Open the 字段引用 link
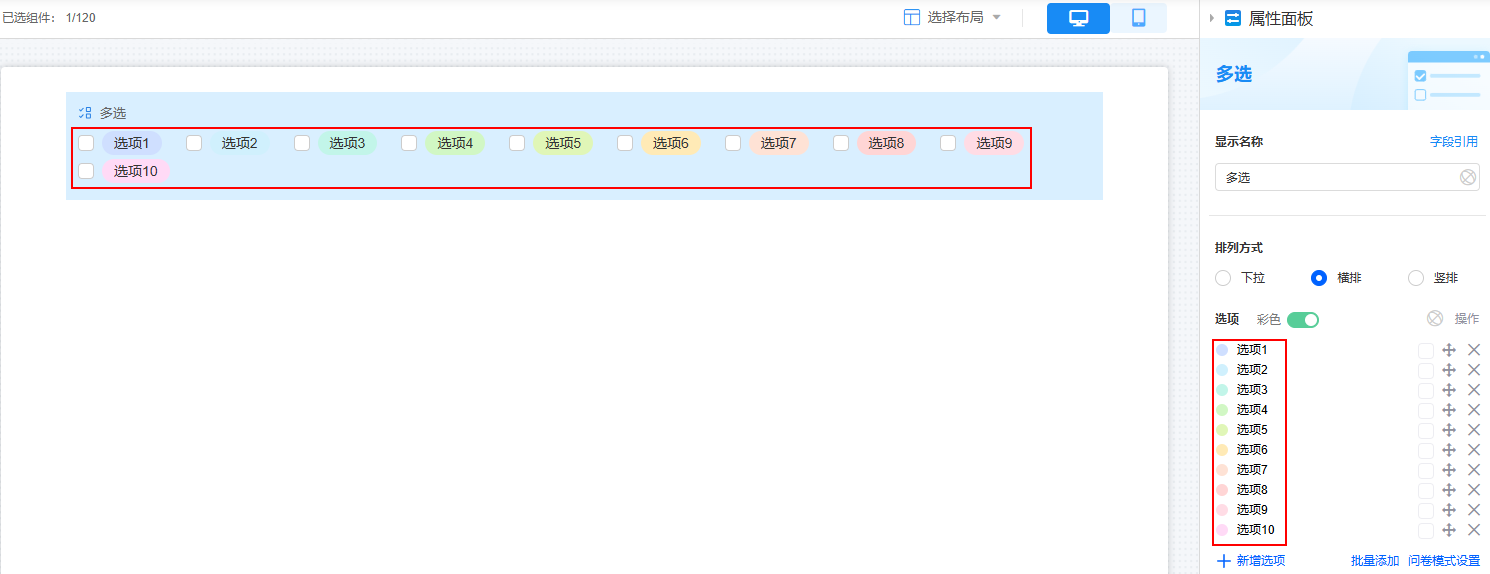This screenshot has height=574, width=1490. tap(1454, 142)
